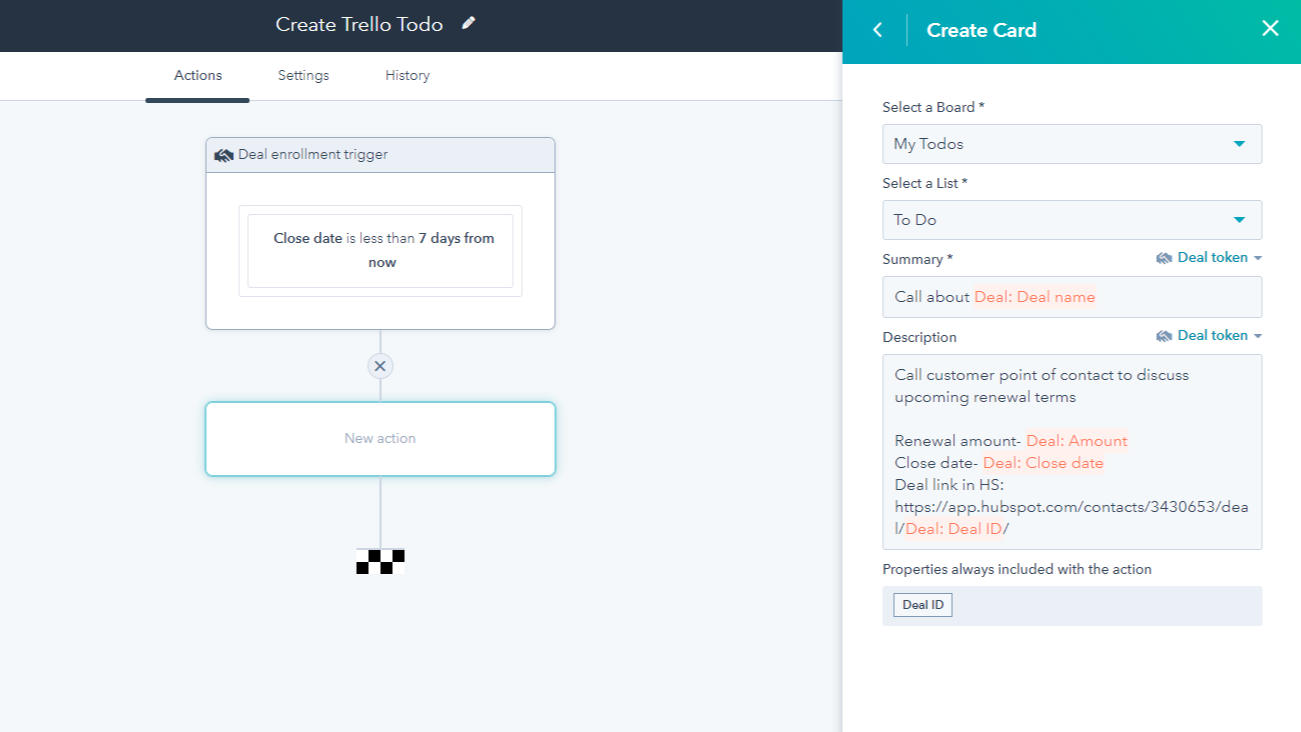Close the Create Card panel
The width and height of the screenshot is (1301, 732).
tap(1270, 28)
